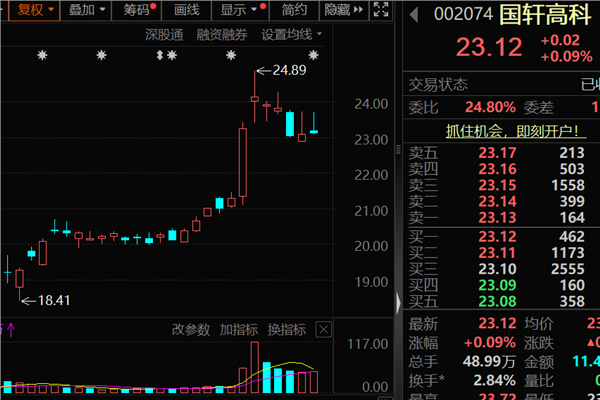
Task: Click the divider handle beside 卖五
Action: pos(398,150)
